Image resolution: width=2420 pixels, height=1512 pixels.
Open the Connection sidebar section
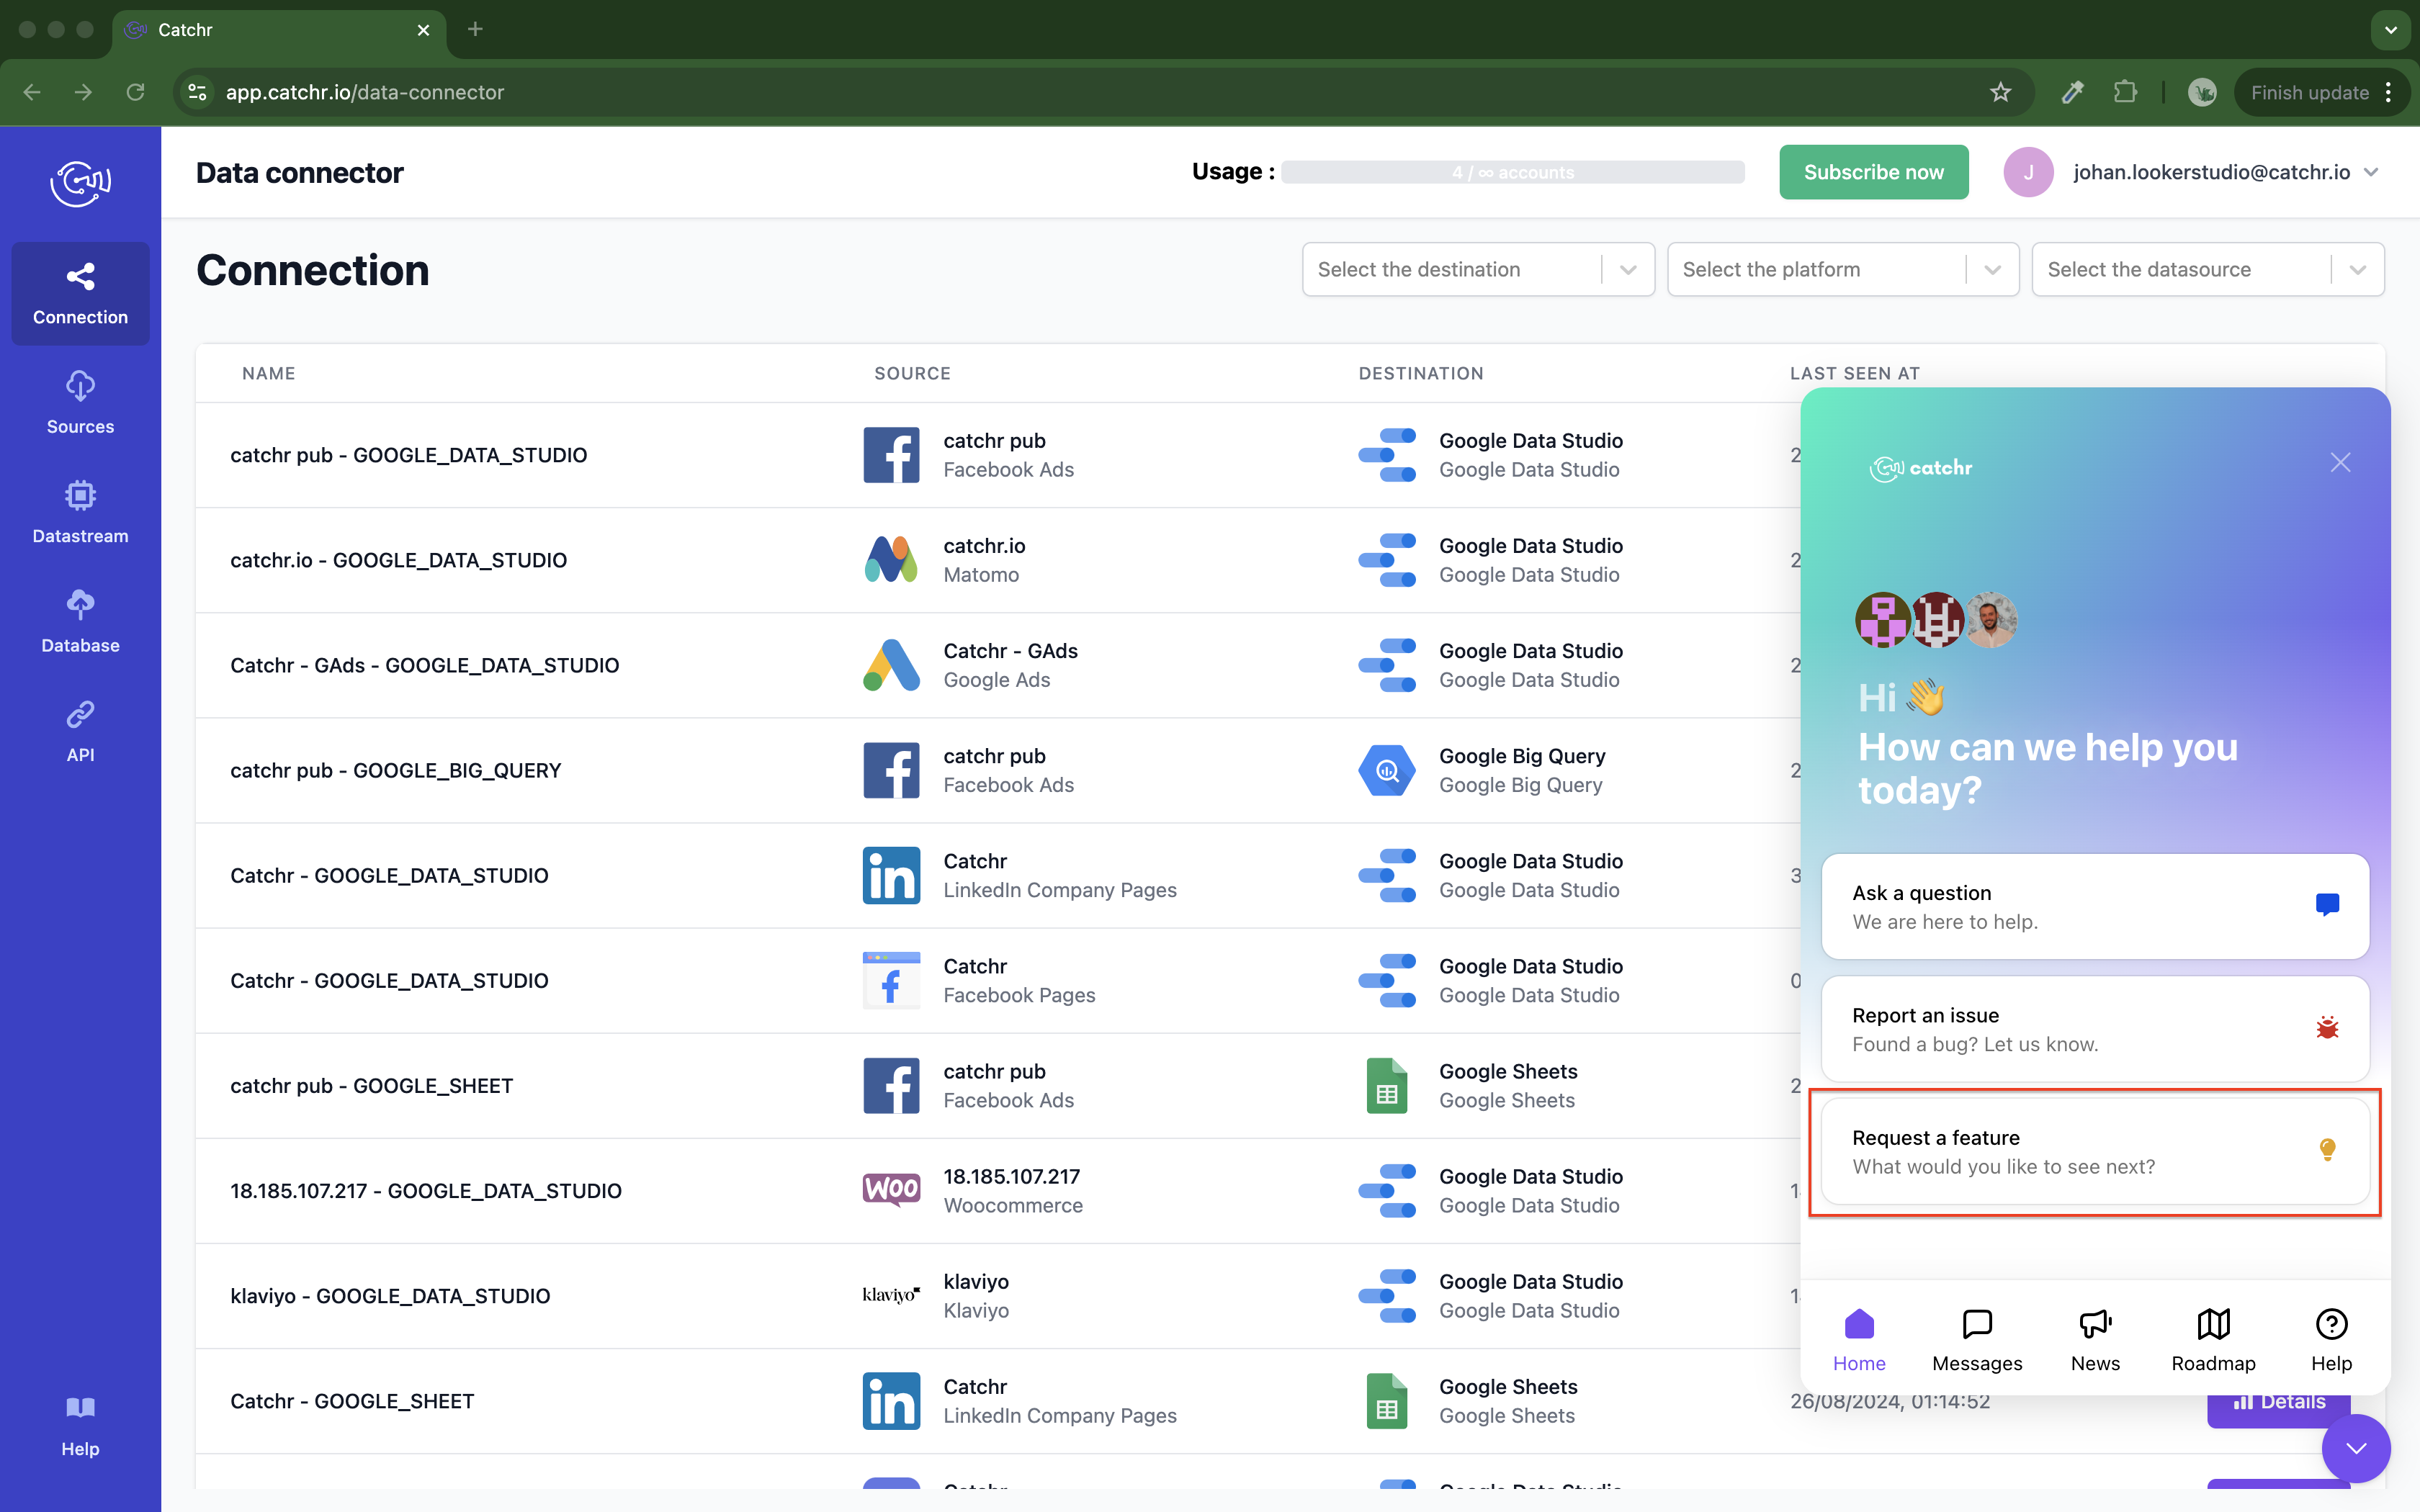80,294
